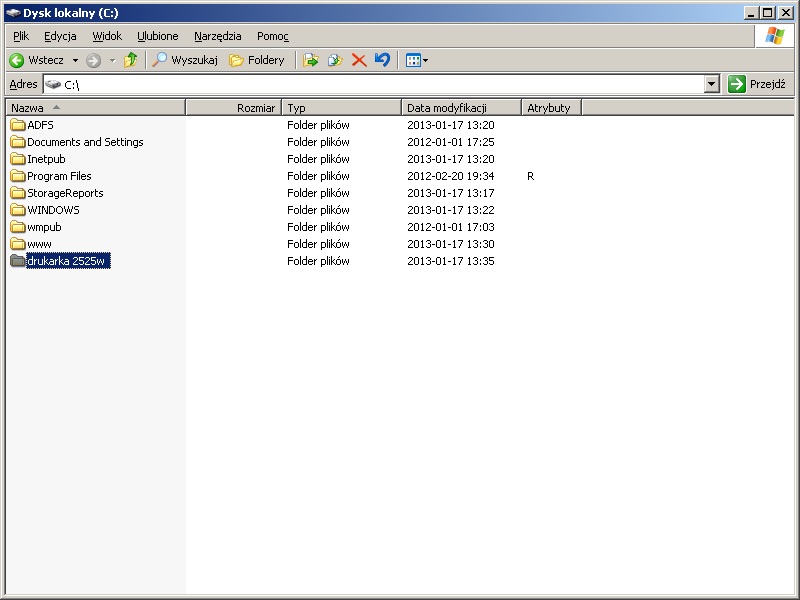Sort by Data modyfikacji column header
This screenshot has width=800, height=600.
click(460, 107)
